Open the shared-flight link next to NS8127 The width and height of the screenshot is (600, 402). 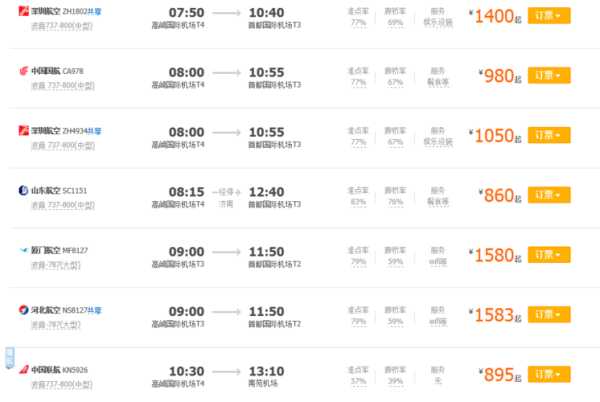[95, 310]
